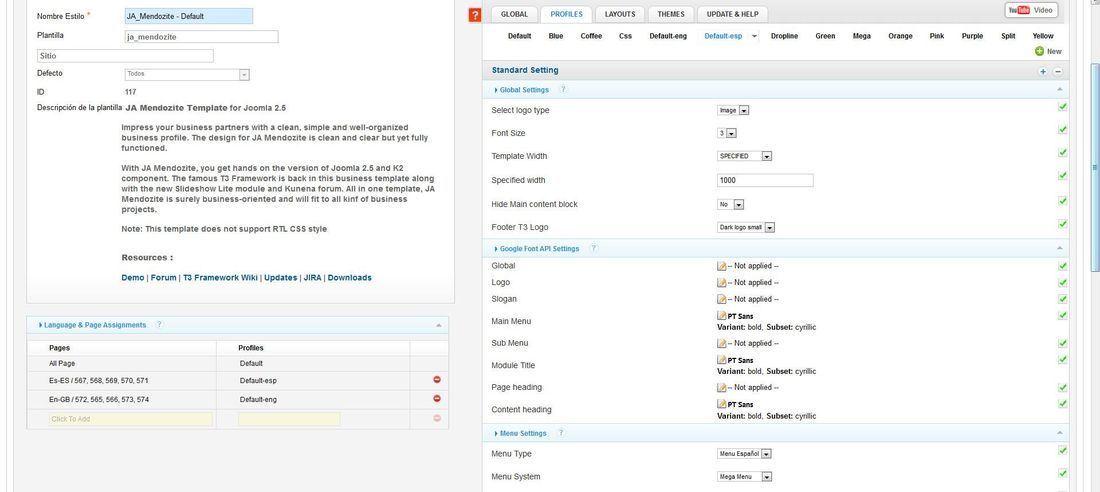This screenshot has height=492, width=1100.
Task: Click help icon next to Google Font API Settings
Action: point(593,248)
